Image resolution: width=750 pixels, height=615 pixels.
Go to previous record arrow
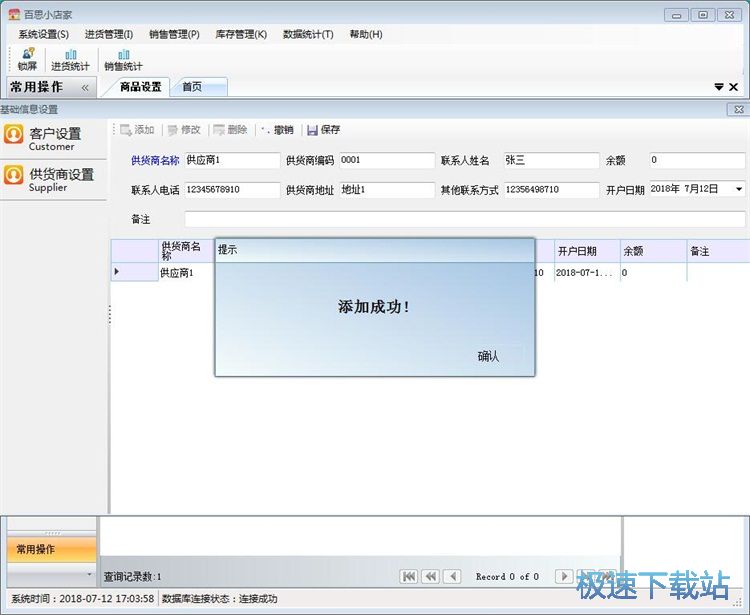452,576
